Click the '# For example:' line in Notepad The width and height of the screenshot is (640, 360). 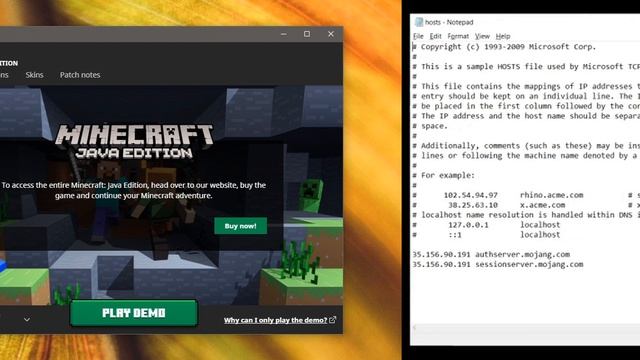[444, 176]
